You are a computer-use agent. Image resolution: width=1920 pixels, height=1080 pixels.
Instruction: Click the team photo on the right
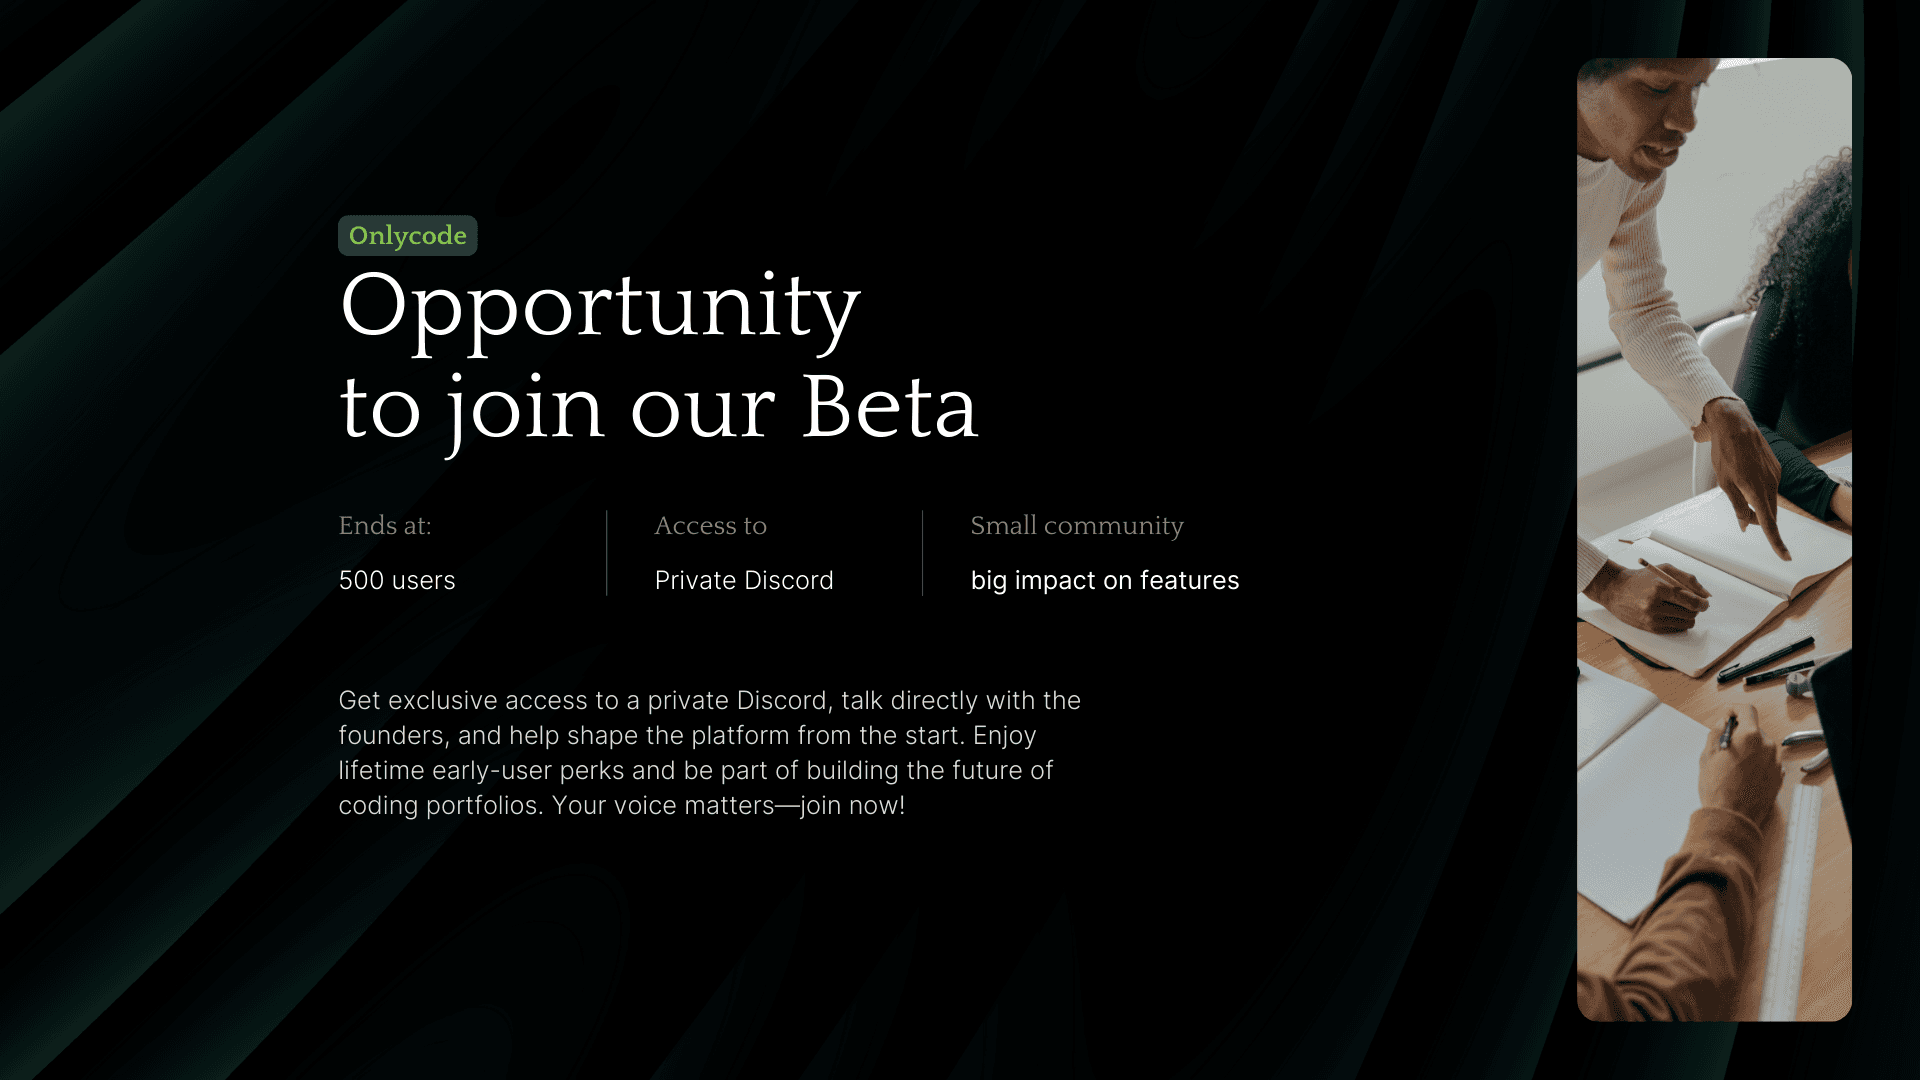(x=1714, y=540)
